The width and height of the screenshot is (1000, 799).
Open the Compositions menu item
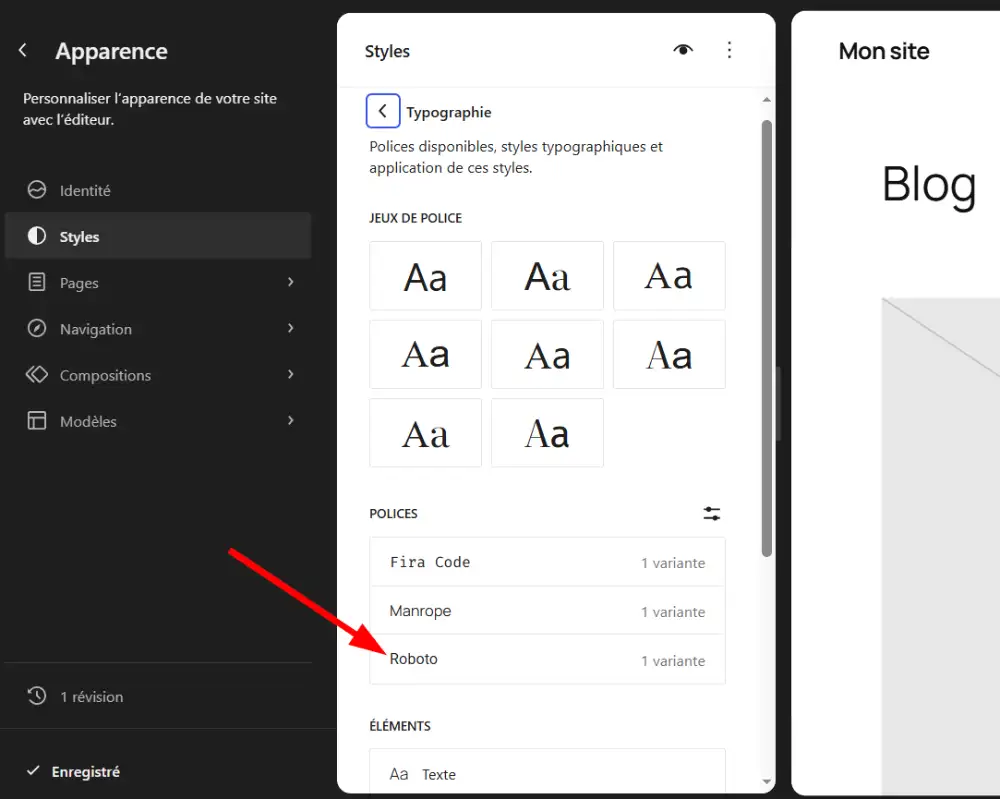click(x=158, y=374)
